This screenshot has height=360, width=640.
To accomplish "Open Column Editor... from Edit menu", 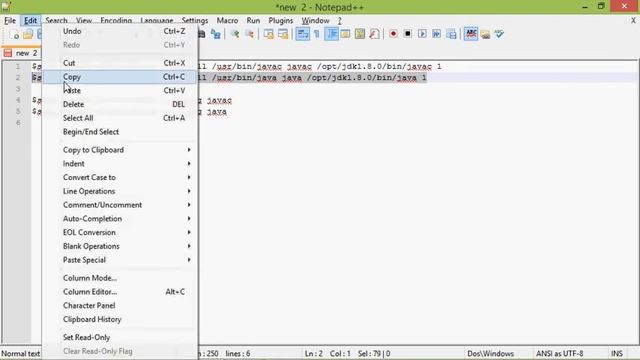I will (120, 292).
